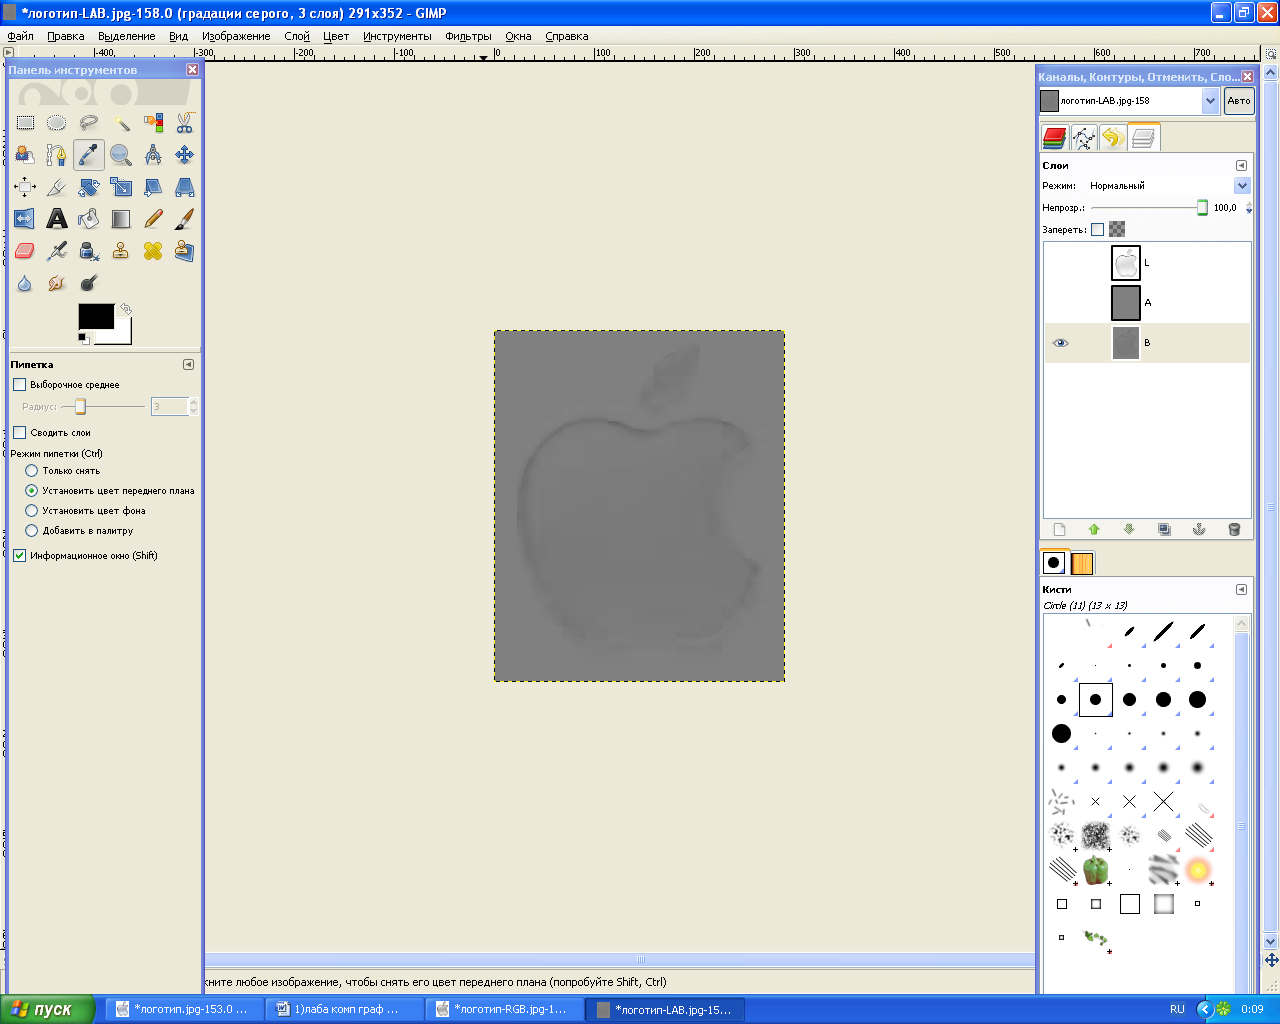Adjust the Непрозр. opacity slider handle
1280x1024 pixels.
1202,208
